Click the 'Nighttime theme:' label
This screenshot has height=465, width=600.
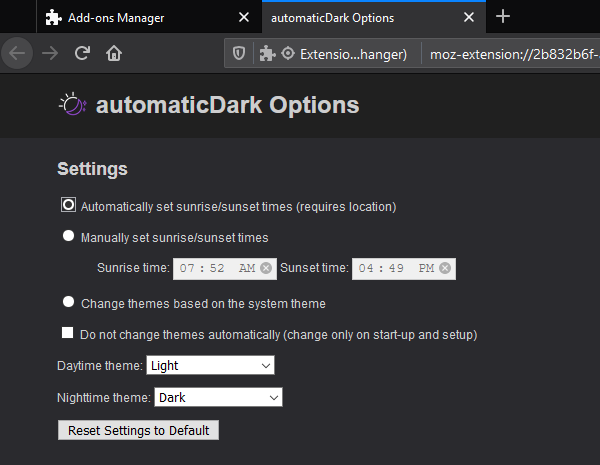[x=104, y=398]
